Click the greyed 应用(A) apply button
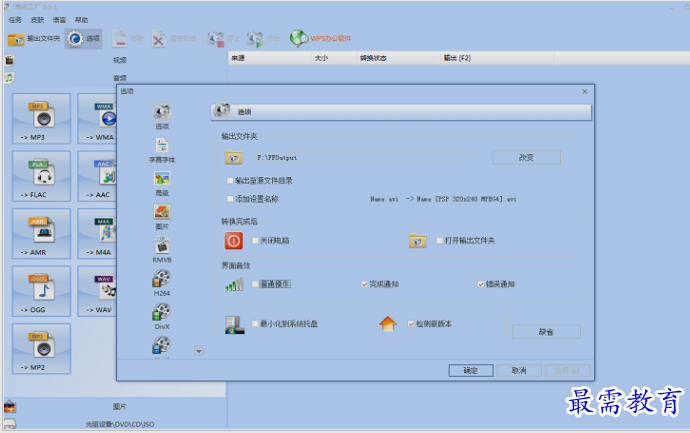 (x=567, y=371)
